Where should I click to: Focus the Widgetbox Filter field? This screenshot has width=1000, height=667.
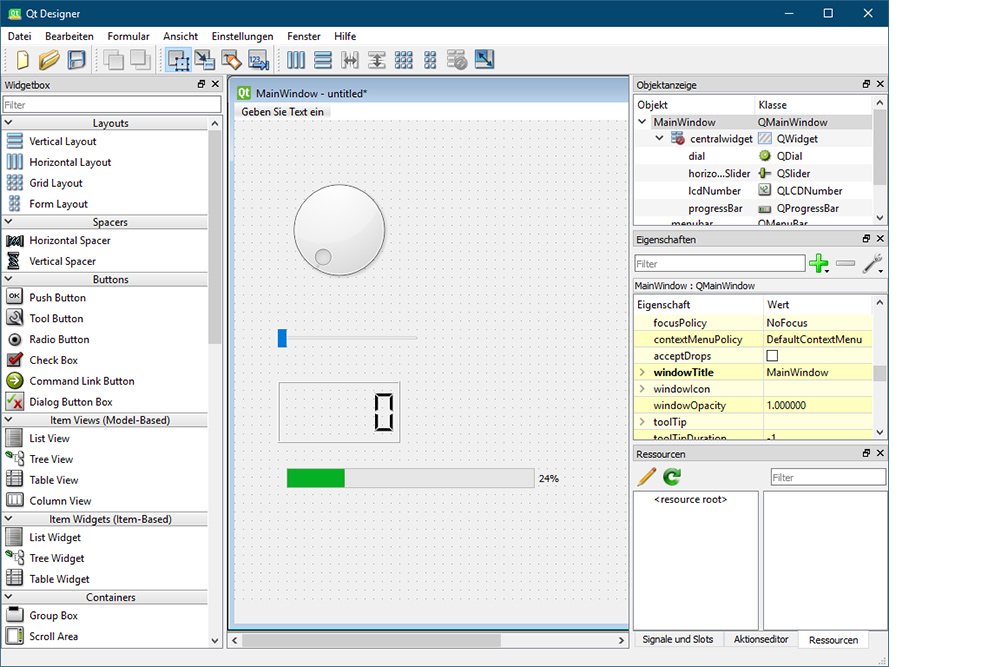[112, 105]
